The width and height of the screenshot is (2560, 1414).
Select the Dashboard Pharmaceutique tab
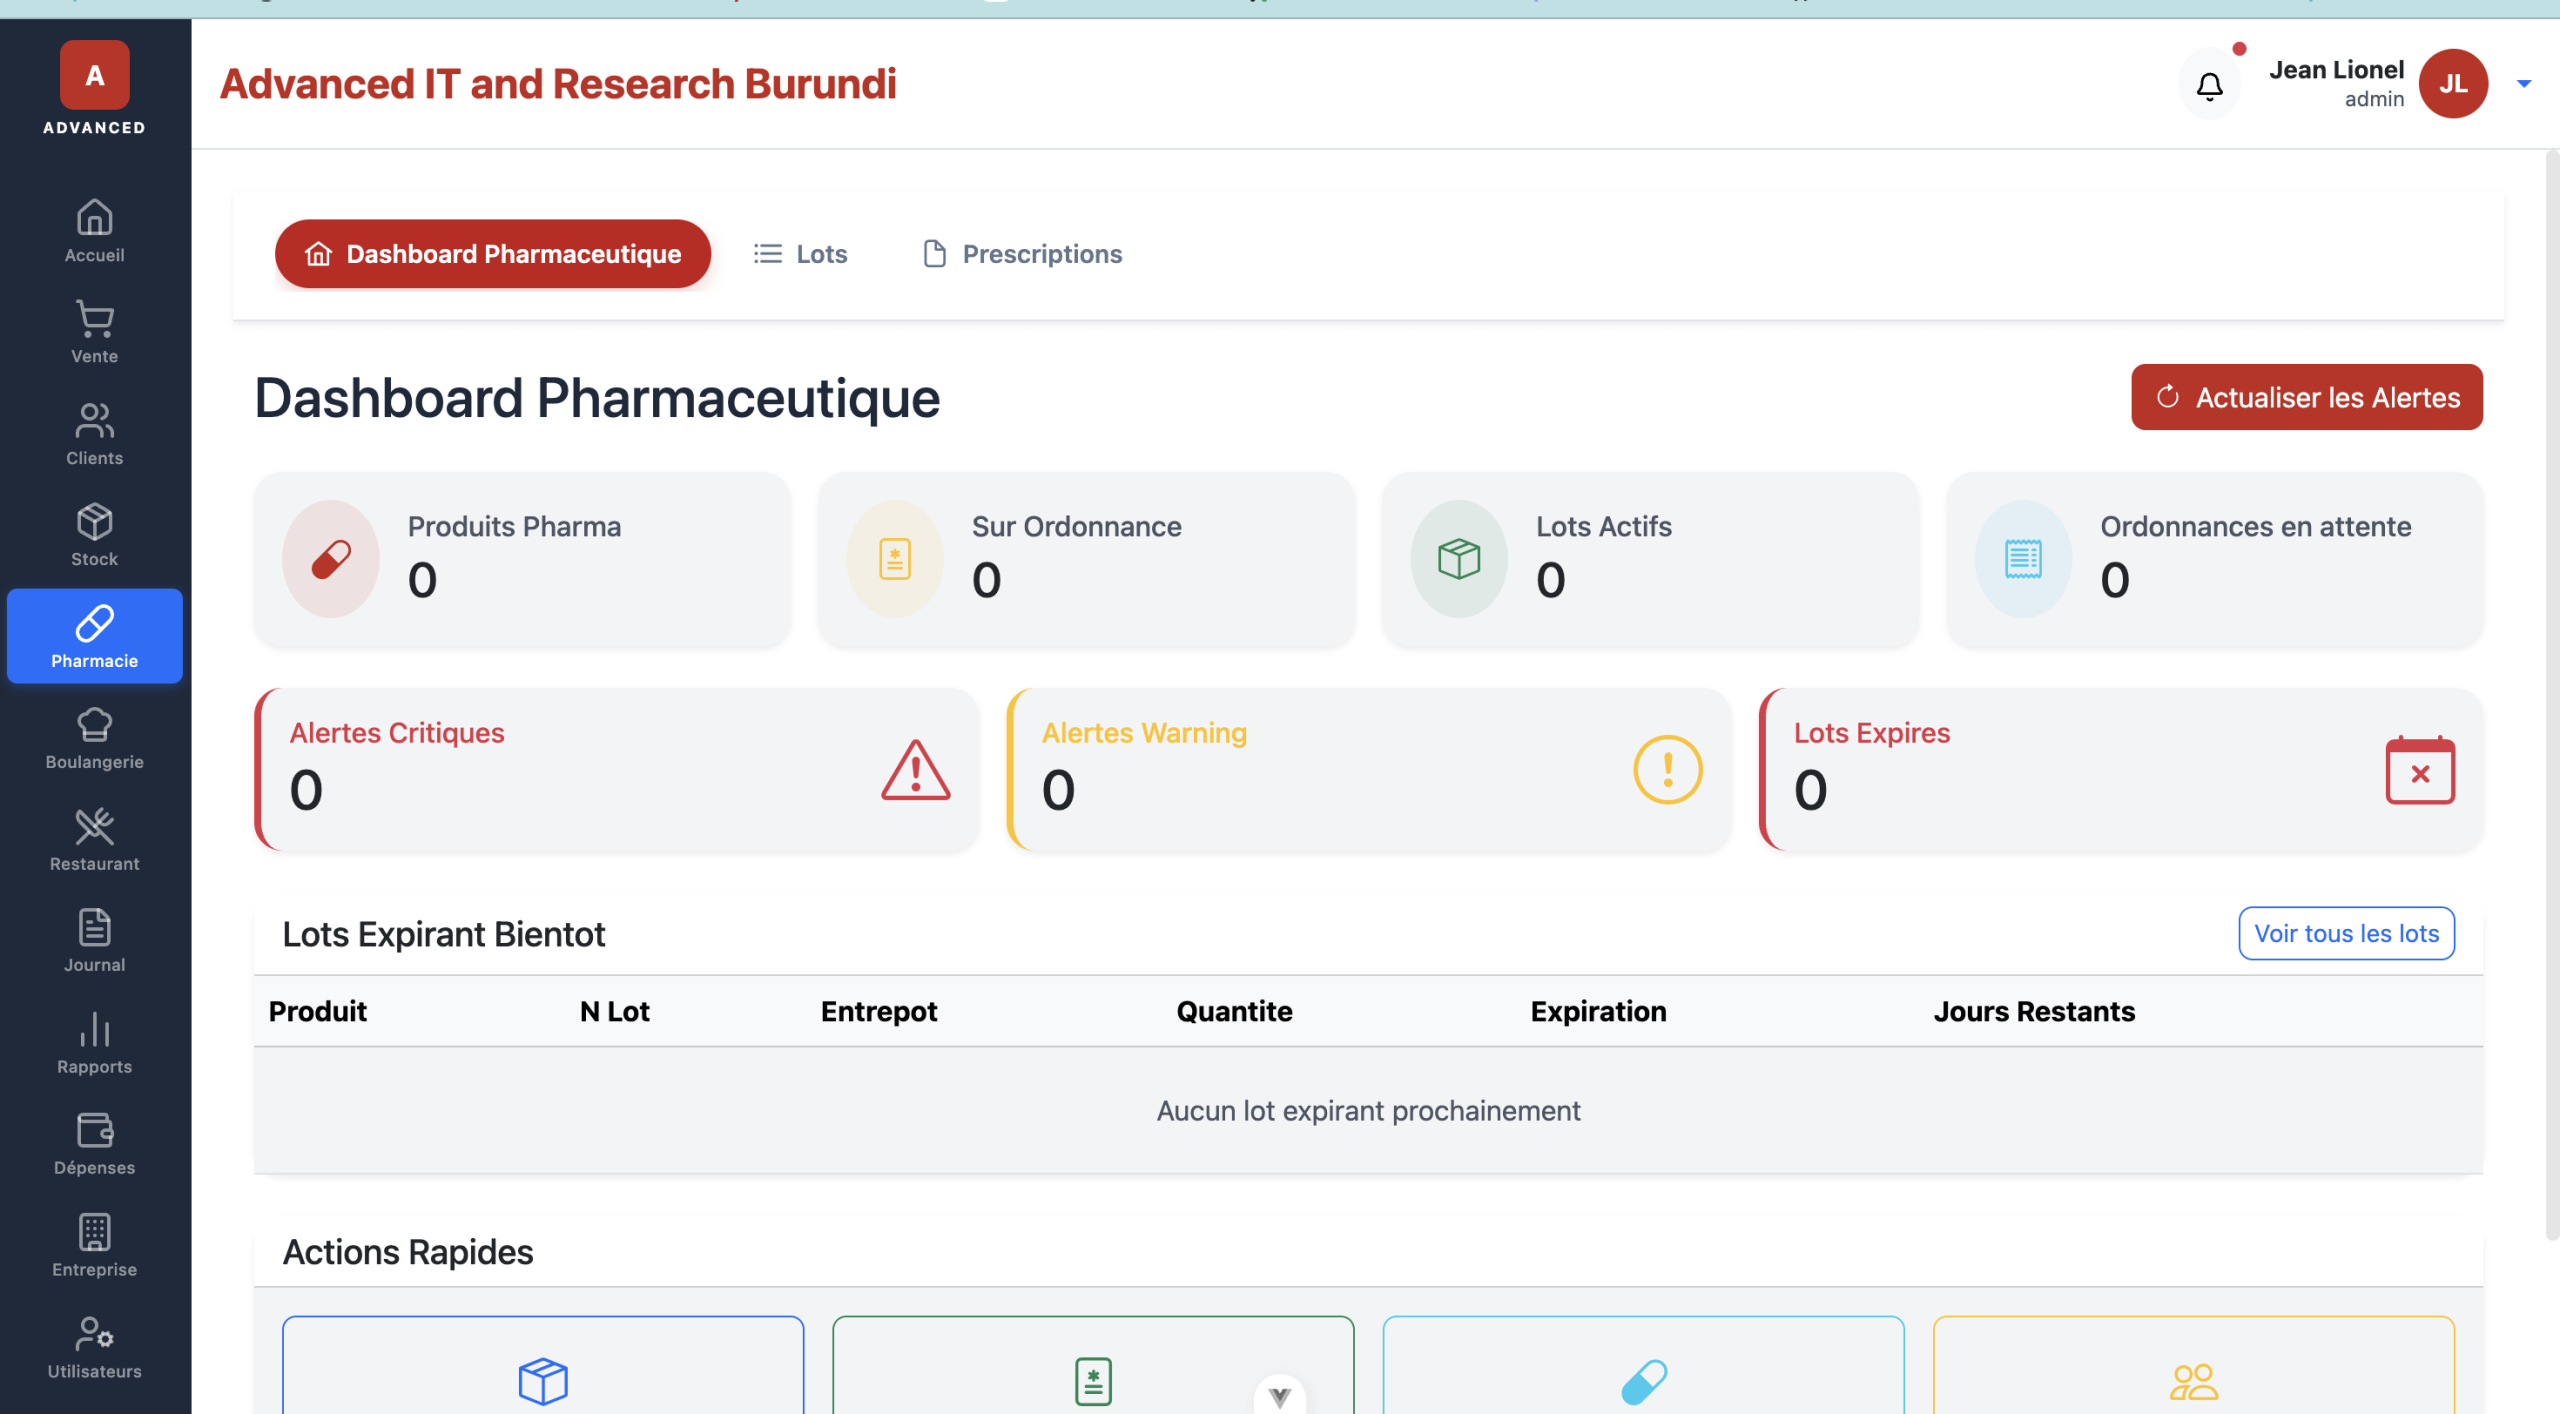point(493,254)
